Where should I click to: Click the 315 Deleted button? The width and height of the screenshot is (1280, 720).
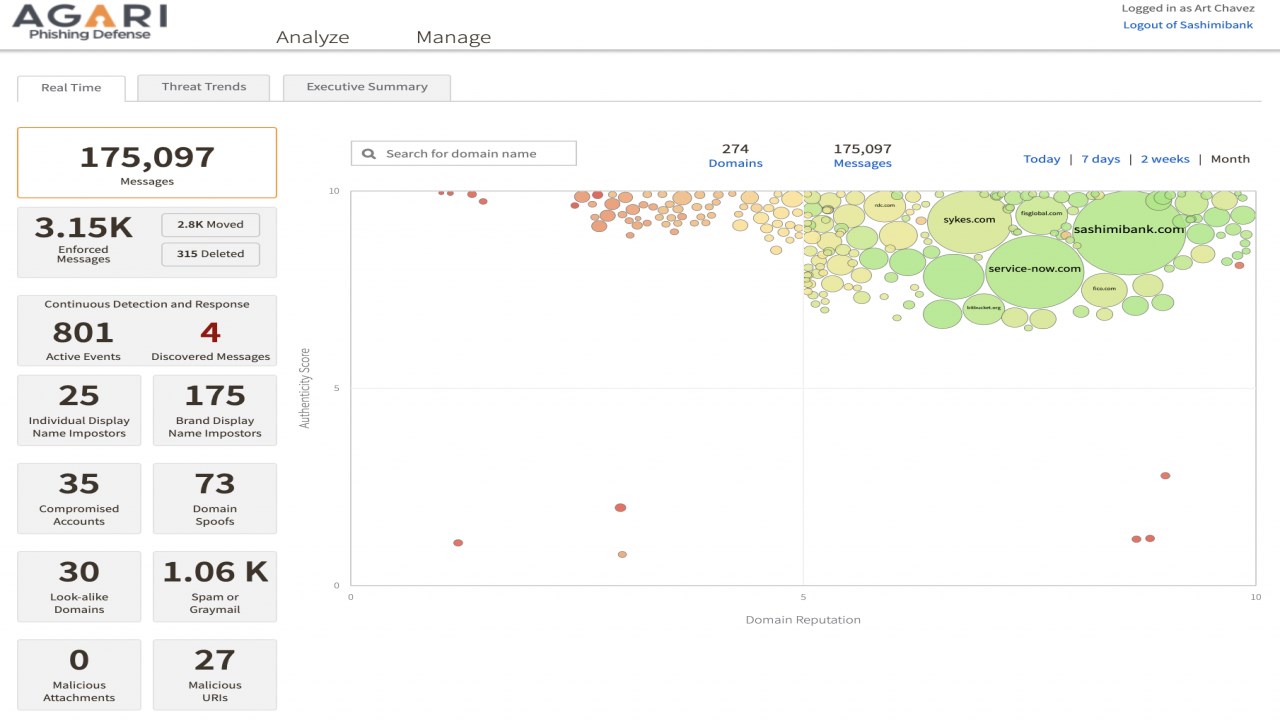[210, 254]
